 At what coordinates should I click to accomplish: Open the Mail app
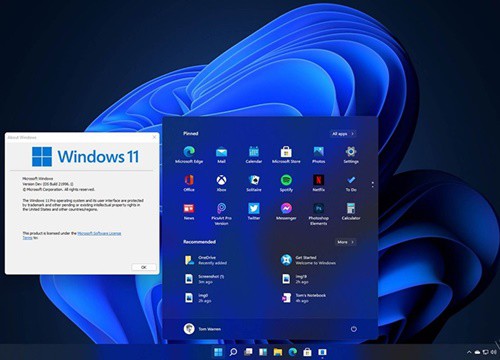[221, 155]
